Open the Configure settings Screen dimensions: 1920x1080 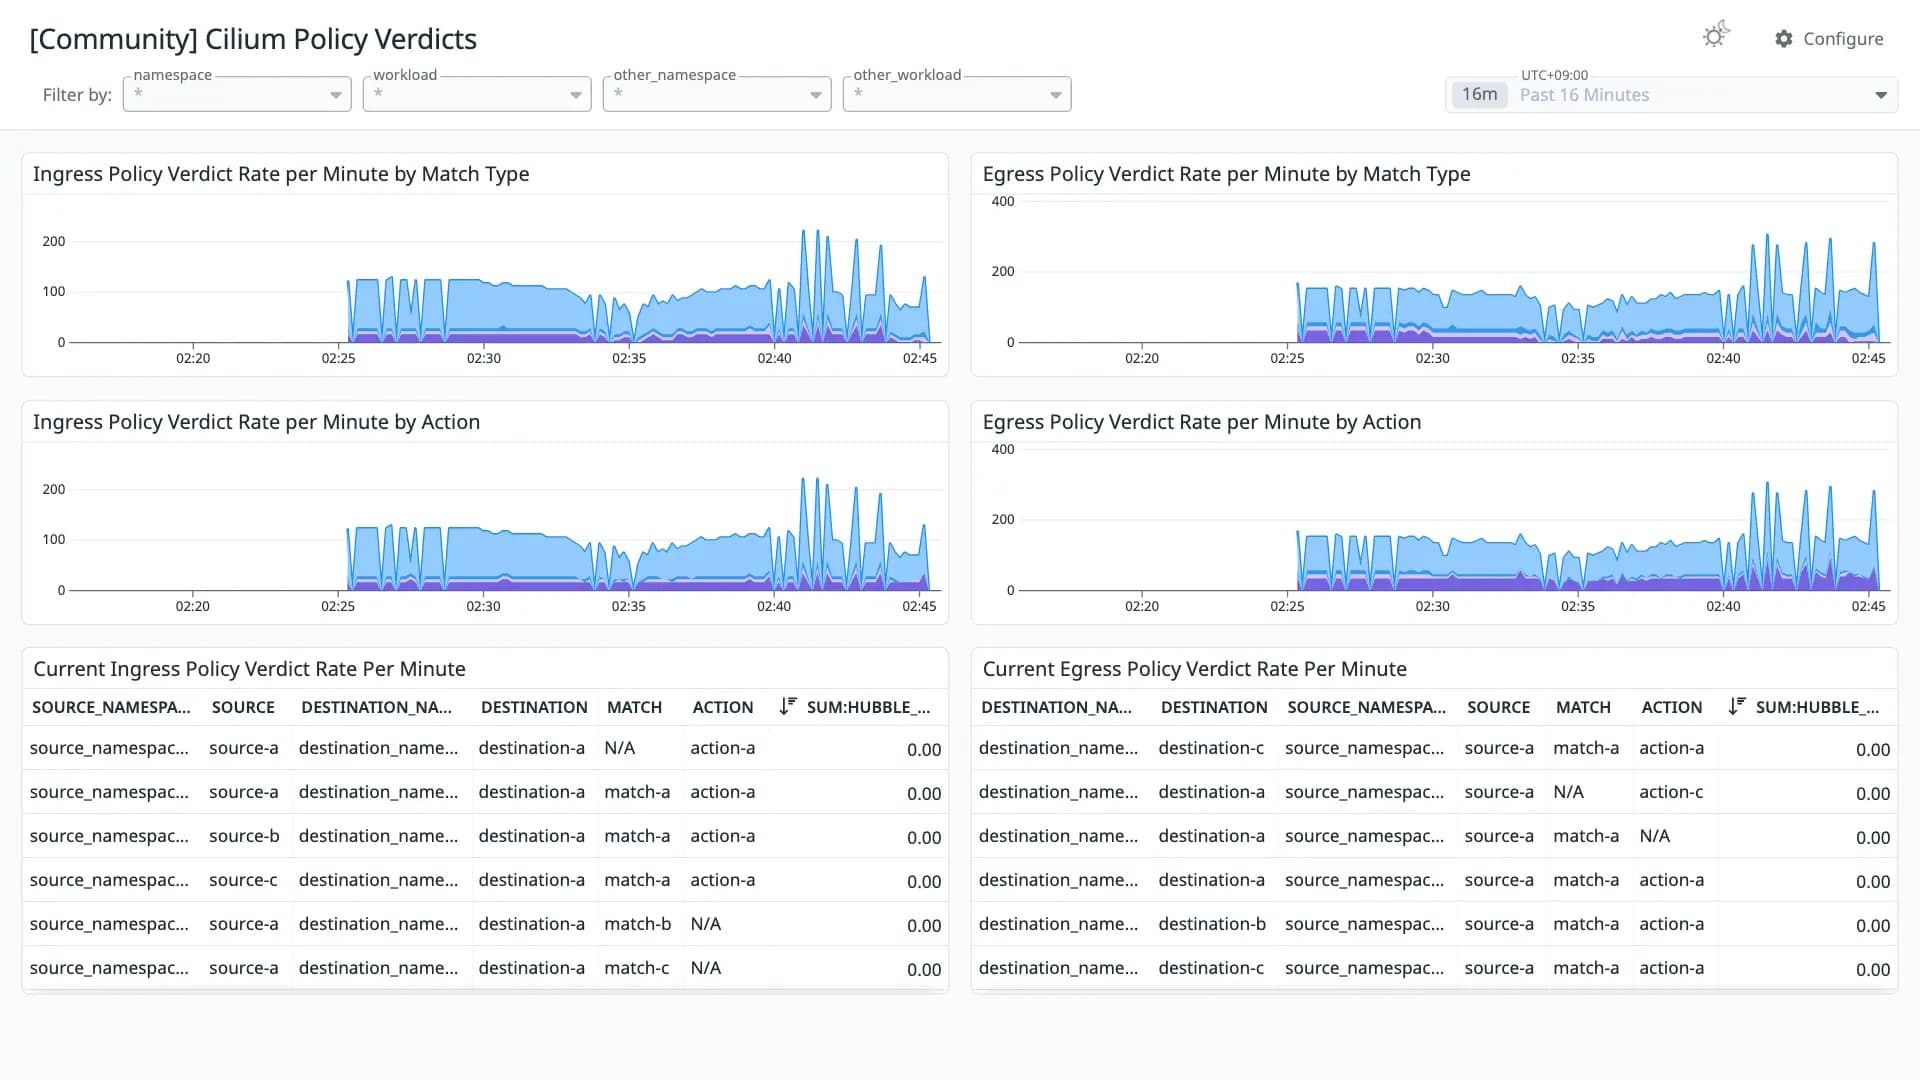click(x=1829, y=39)
